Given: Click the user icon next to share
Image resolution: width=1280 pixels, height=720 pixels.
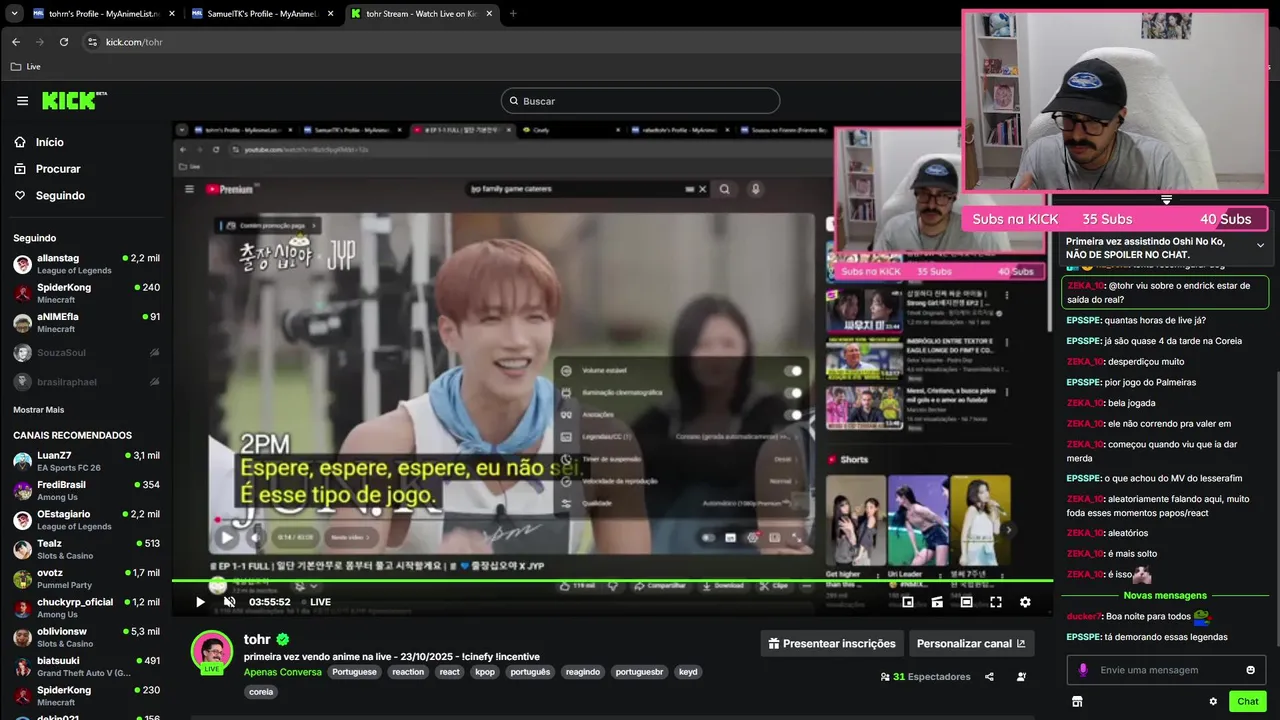Looking at the screenshot, I should tap(1021, 677).
